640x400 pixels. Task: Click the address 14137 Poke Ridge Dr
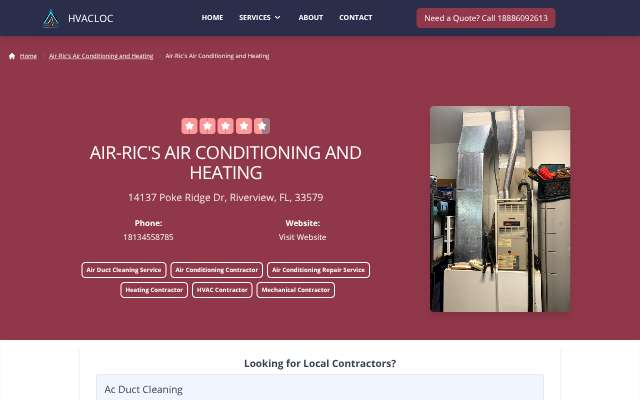225,198
